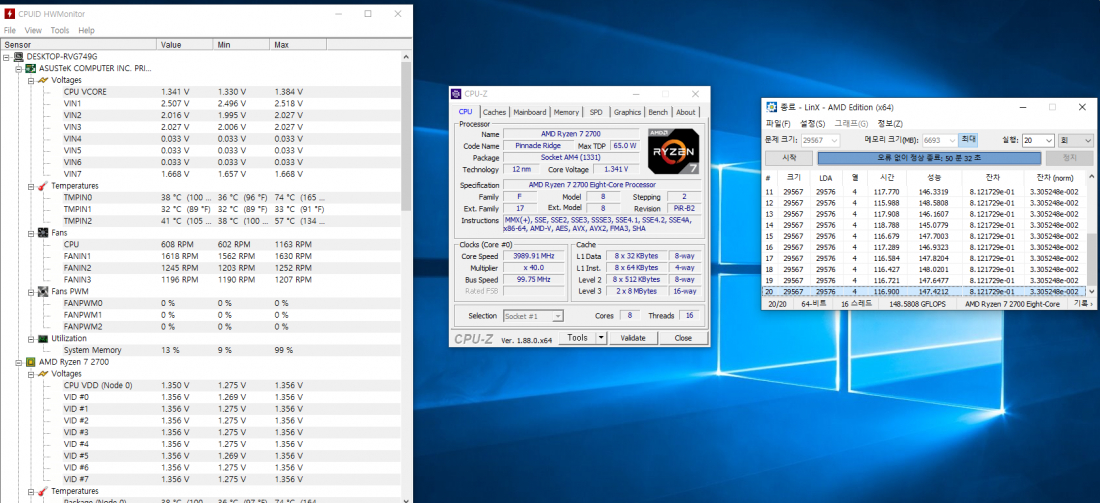Collapse the Utilization node
Image resolution: width=1100 pixels, height=503 pixels.
pos(31,338)
